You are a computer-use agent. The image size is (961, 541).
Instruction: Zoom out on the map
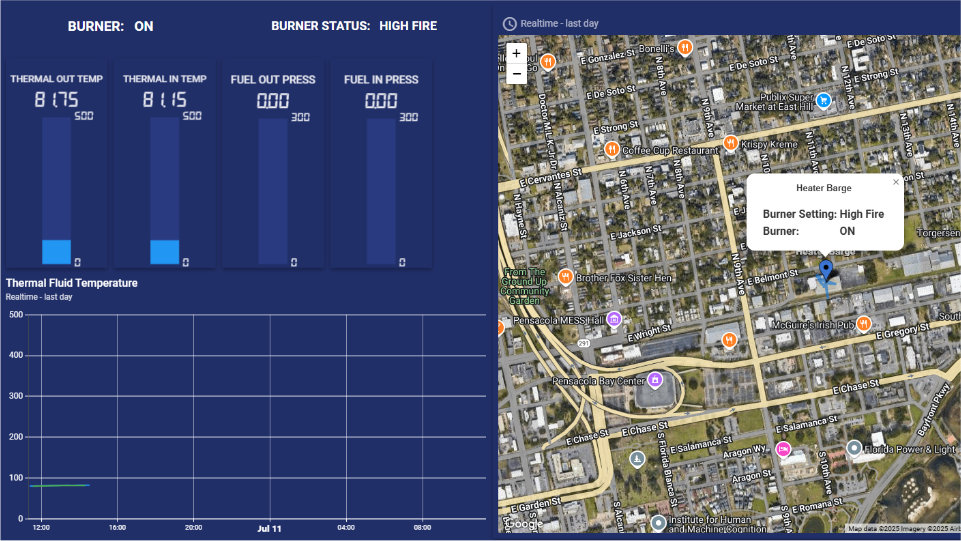tap(517, 74)
